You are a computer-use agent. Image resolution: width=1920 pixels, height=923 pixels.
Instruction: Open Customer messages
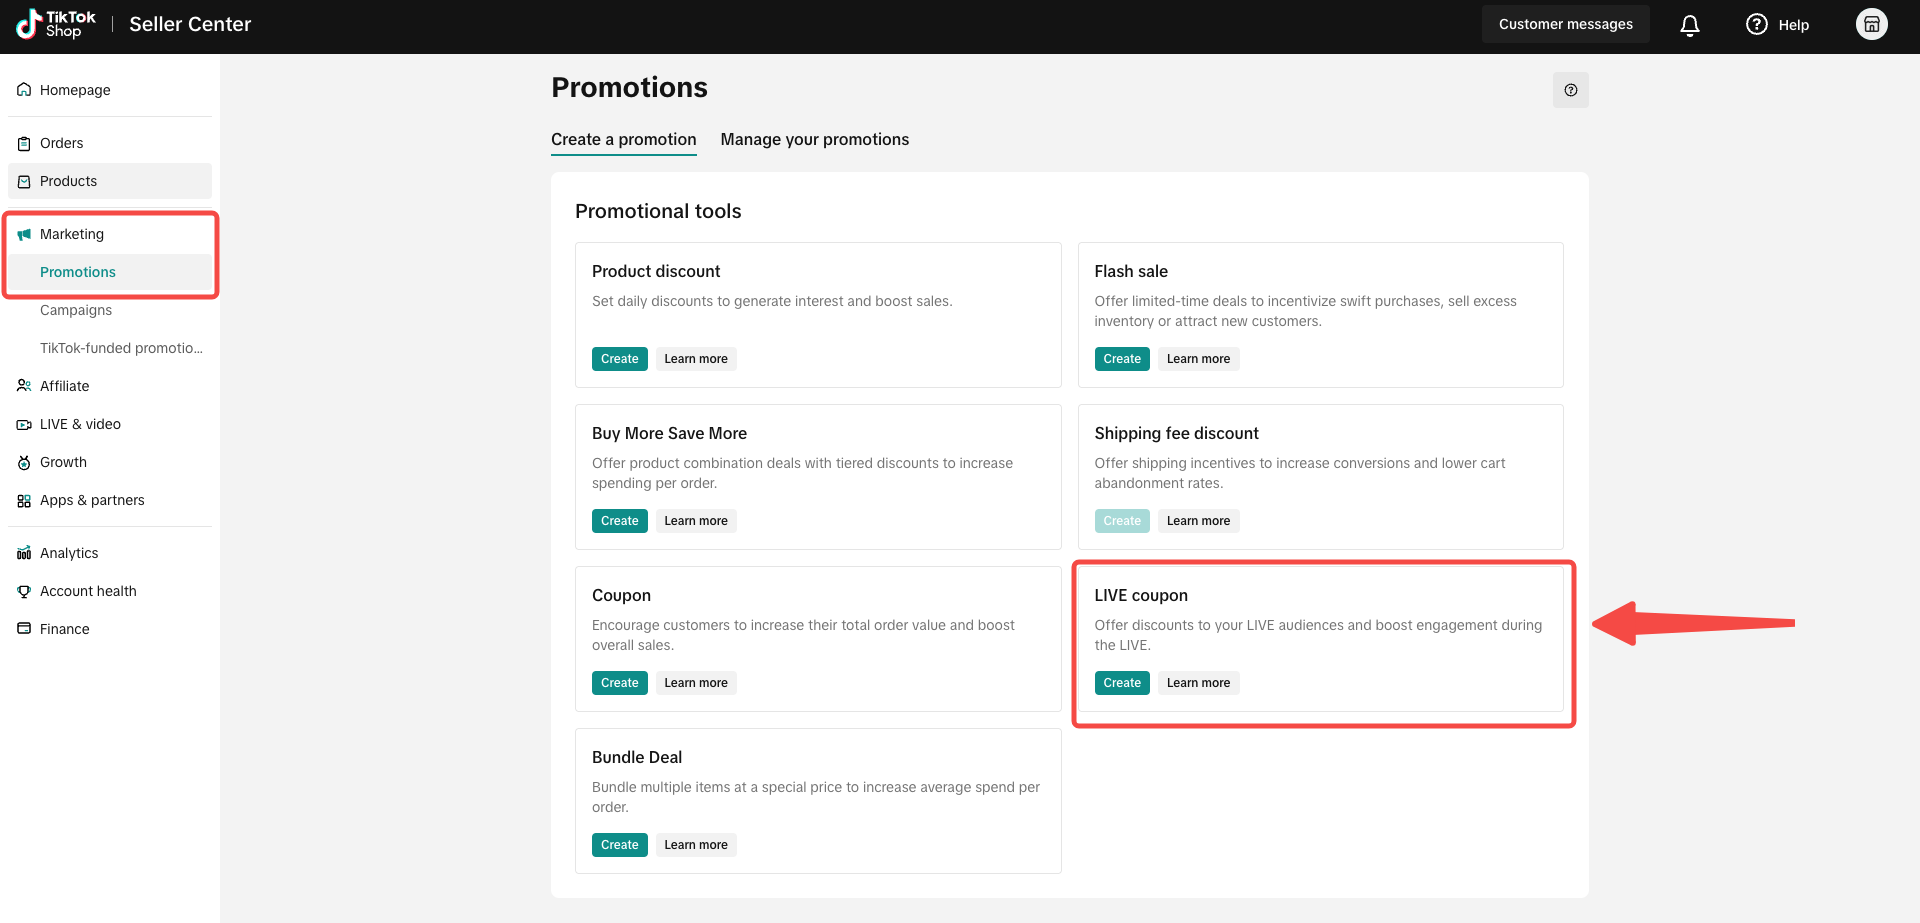point(1566,24)
